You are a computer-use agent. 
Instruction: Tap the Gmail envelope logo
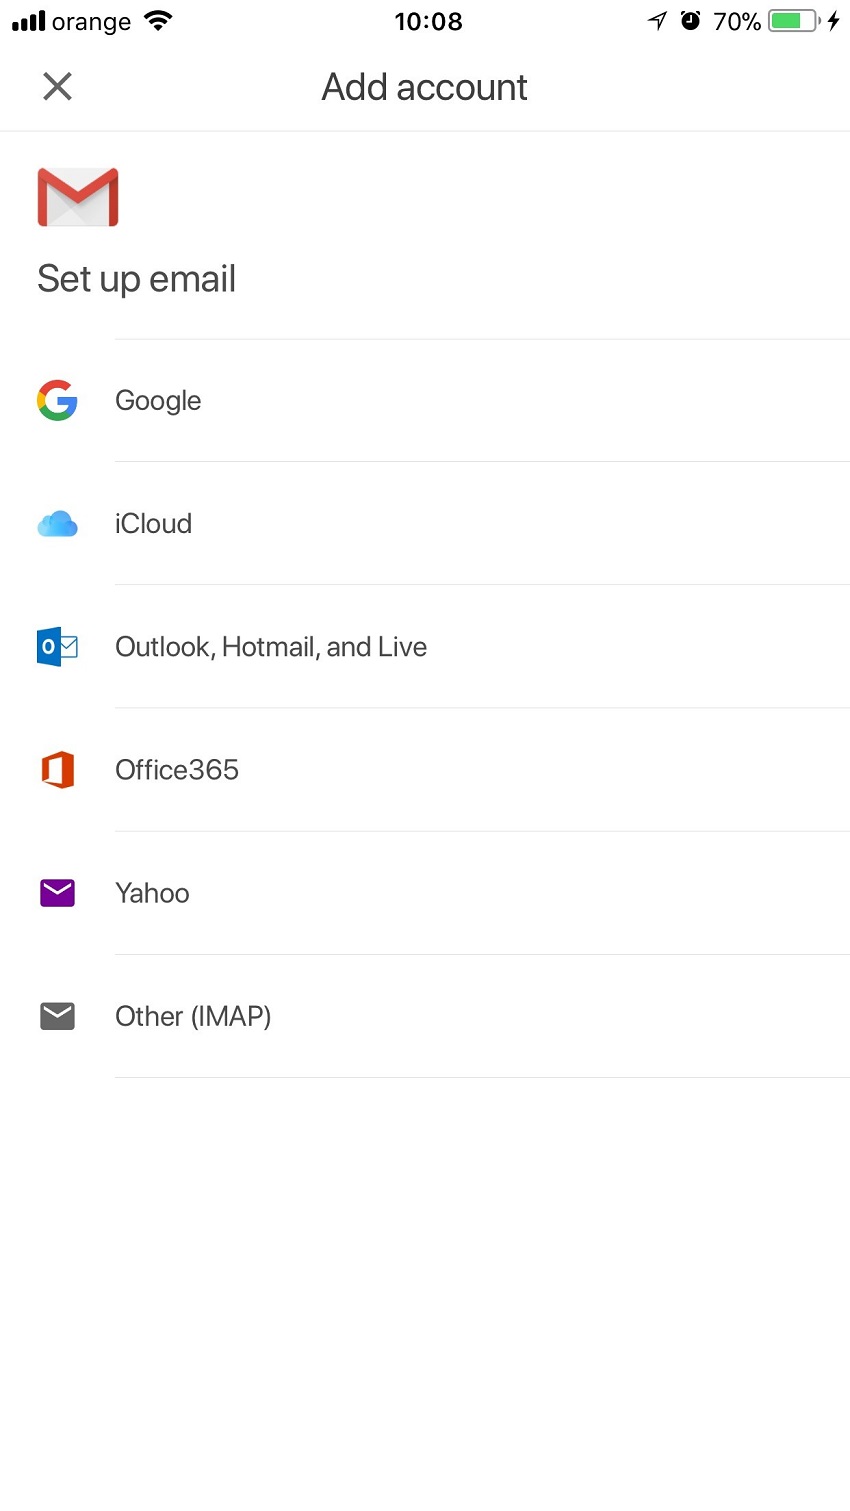[x=78, y=197]
